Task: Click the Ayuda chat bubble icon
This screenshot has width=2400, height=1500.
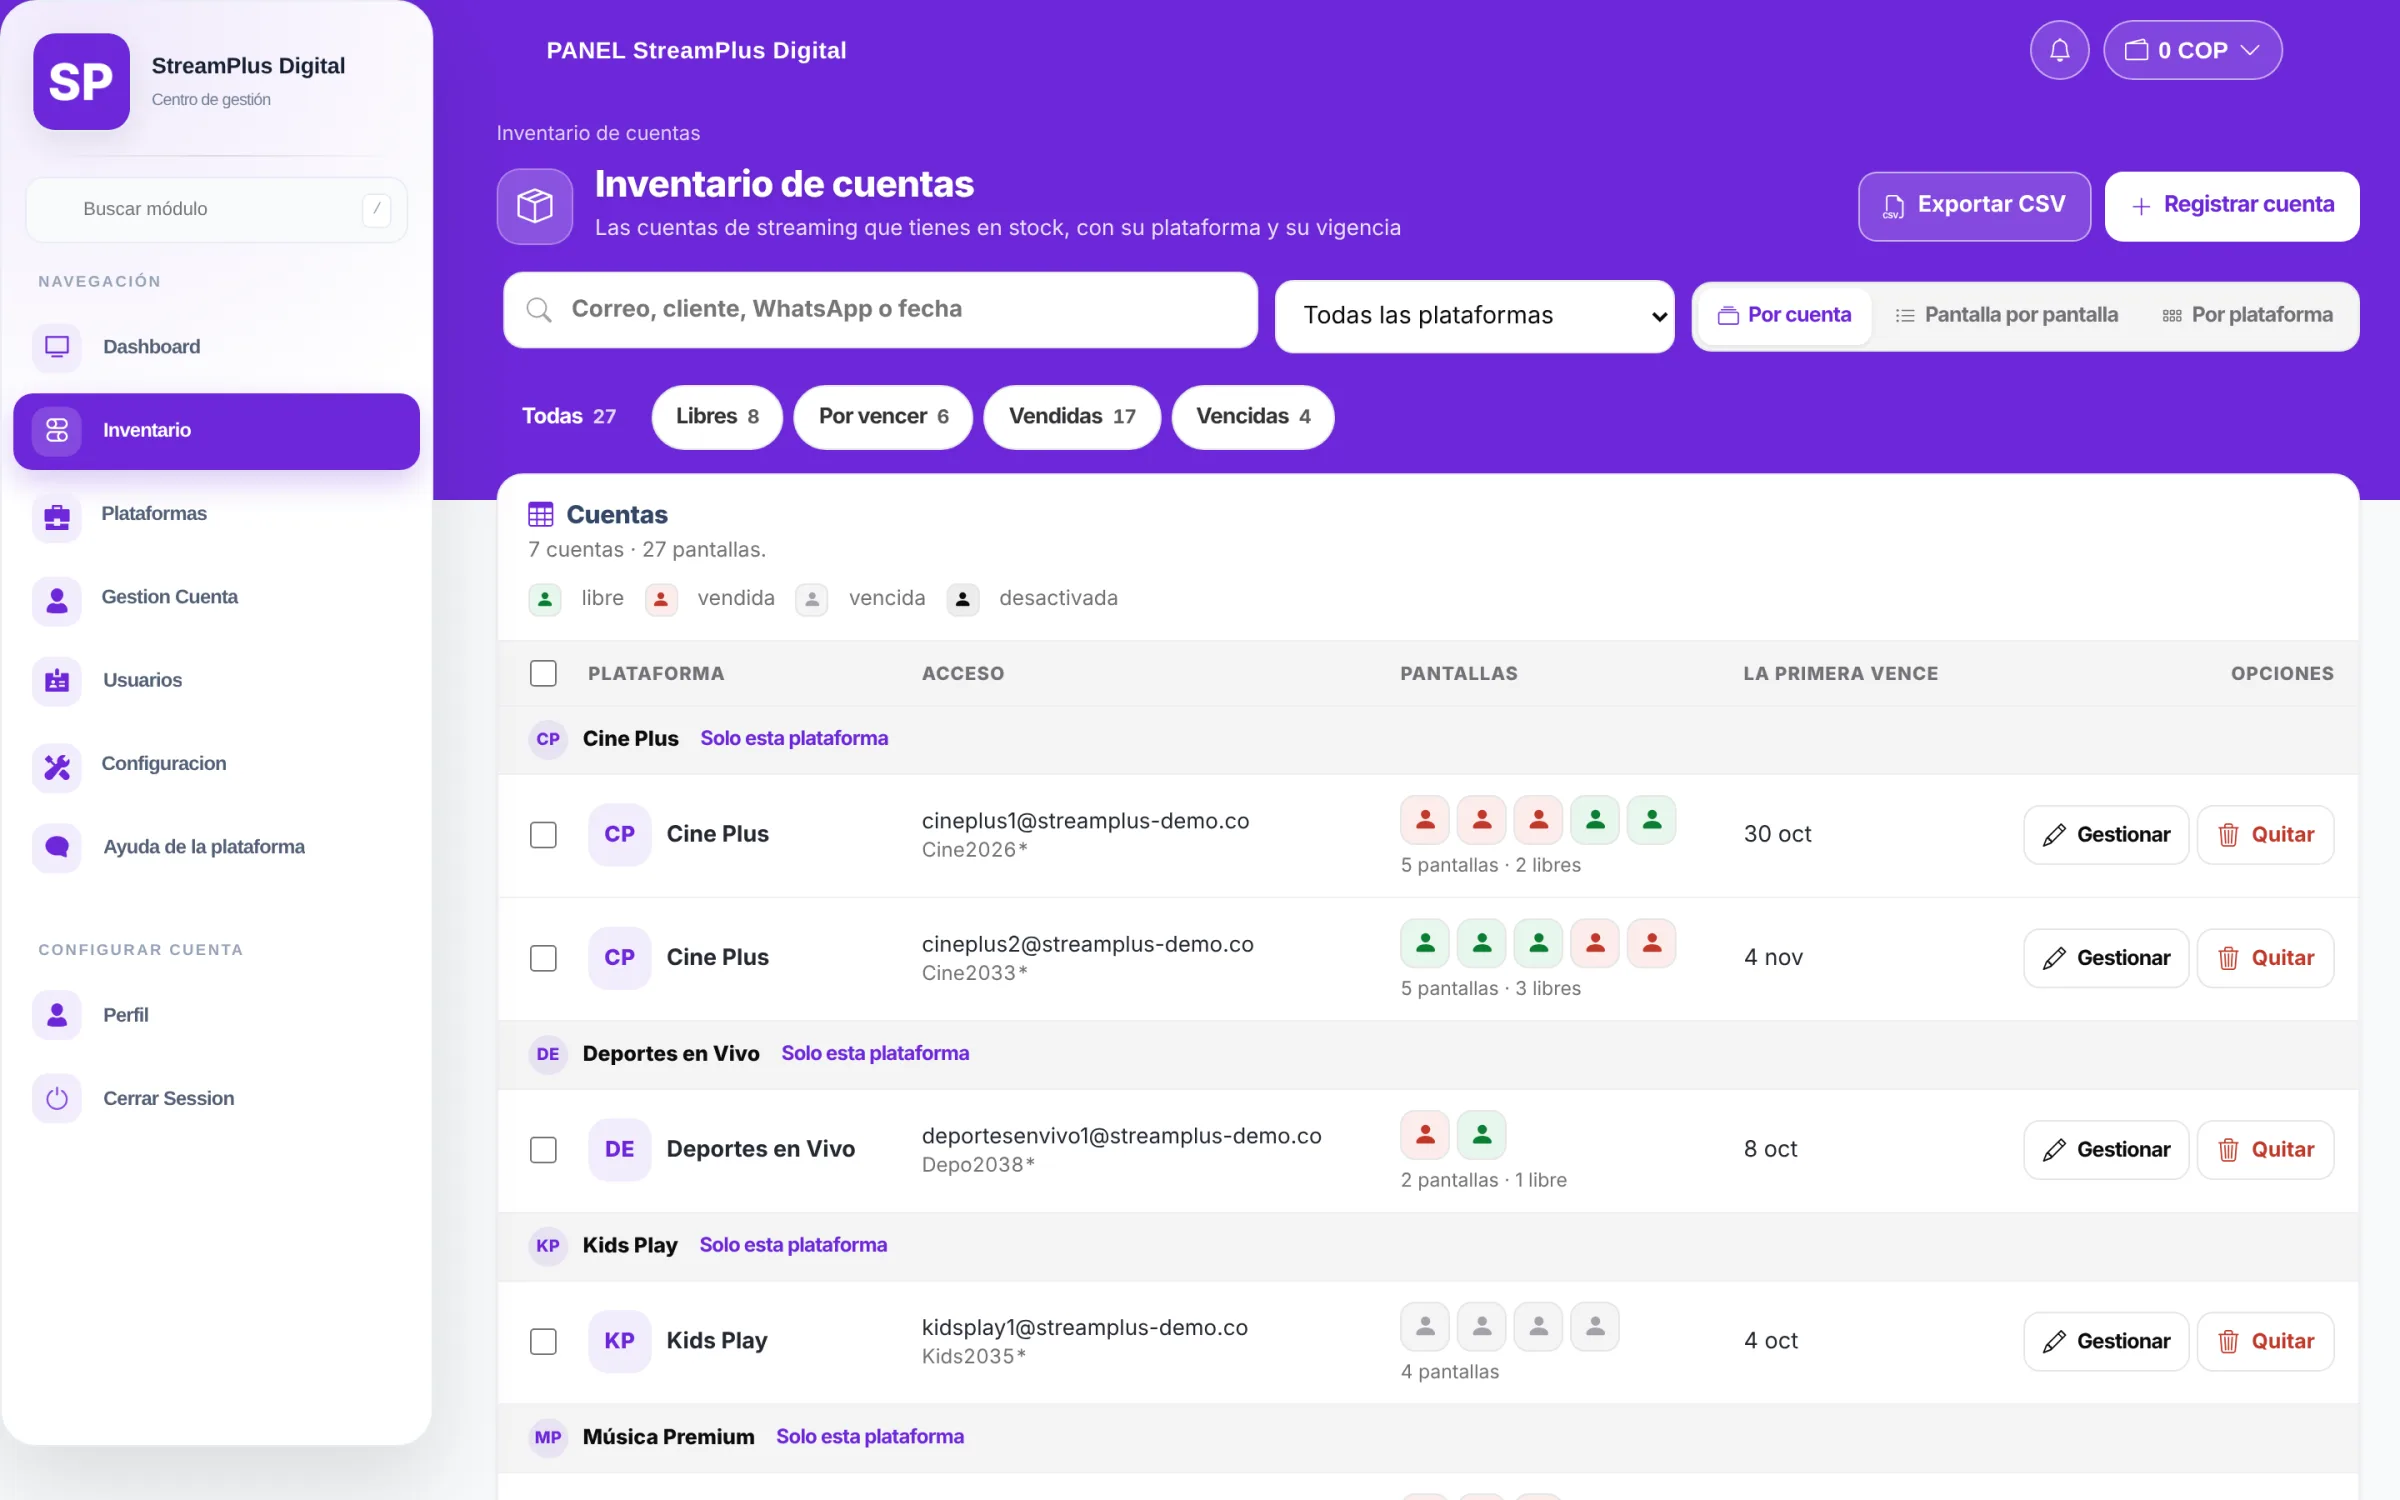Action: [x=57, y=848]
